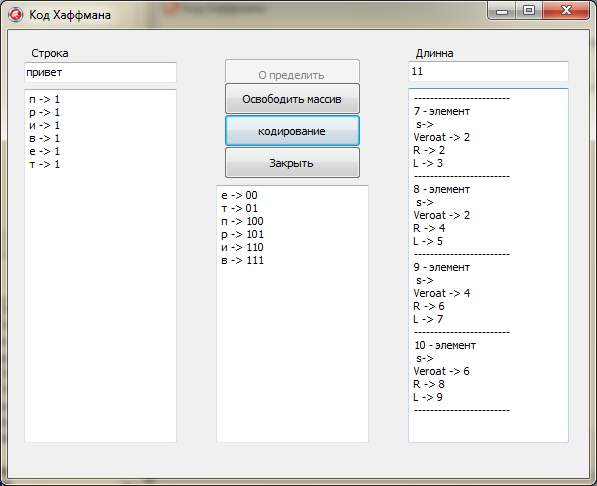Click 'Veroat -> 6' line in tree list
This screenshot has width=597, height=486.
442,371
